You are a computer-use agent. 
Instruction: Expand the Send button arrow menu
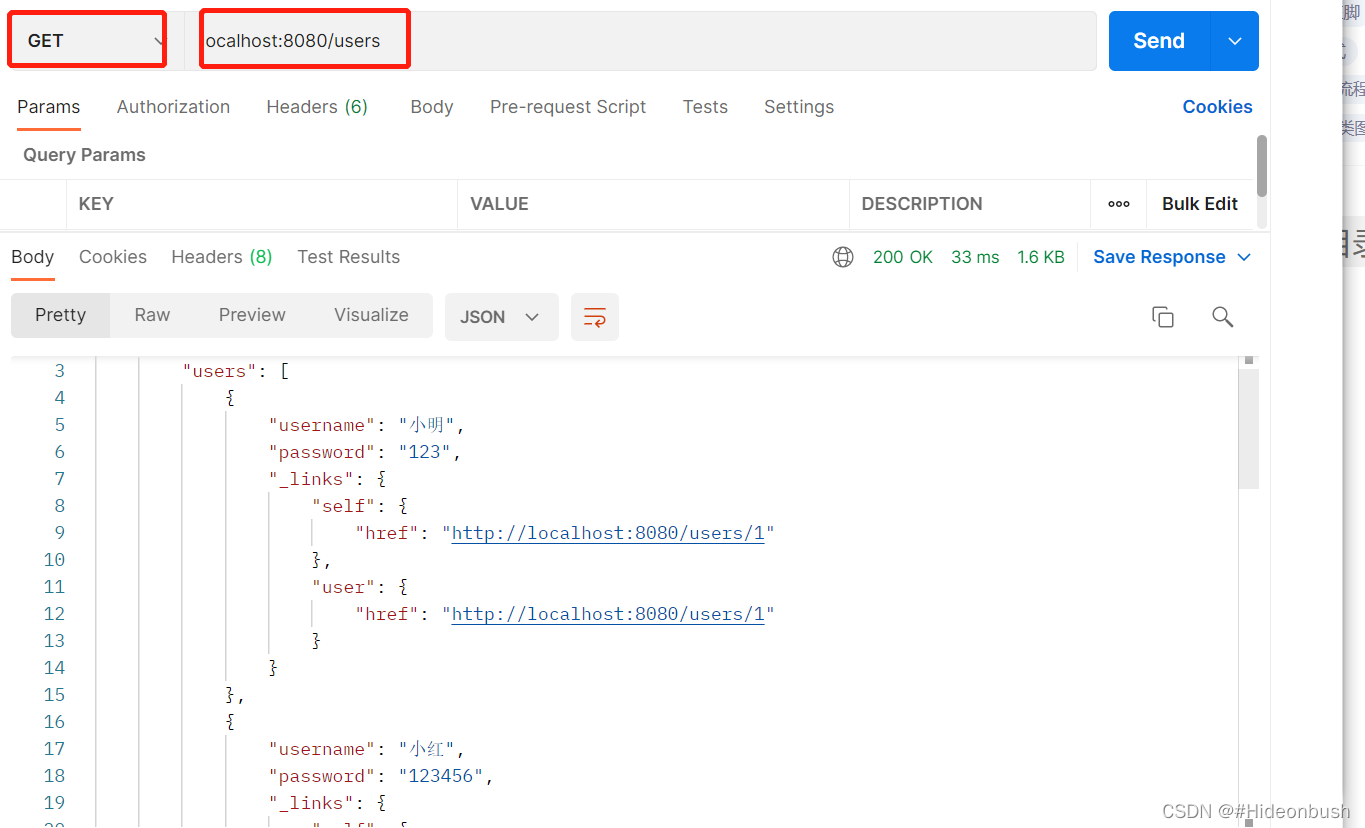point(1235,41)
